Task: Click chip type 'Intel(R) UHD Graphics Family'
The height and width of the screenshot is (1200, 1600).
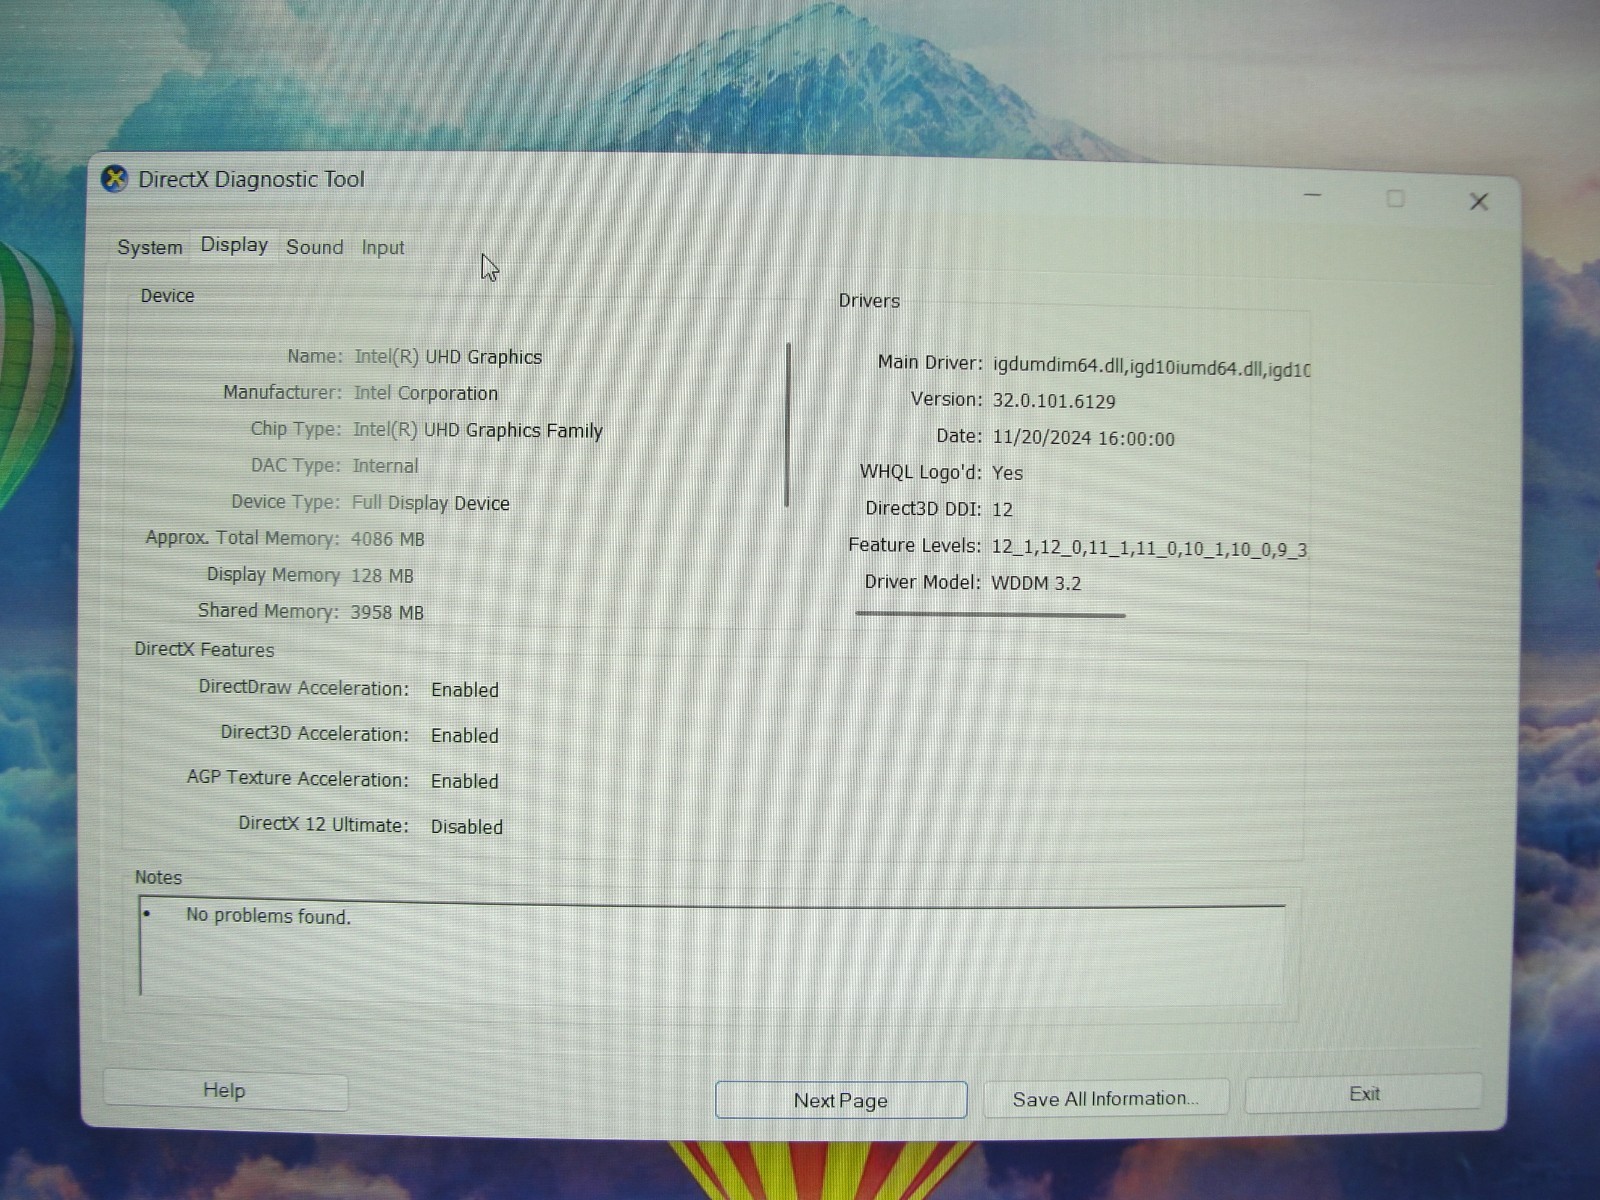Action: coord(477,430)
